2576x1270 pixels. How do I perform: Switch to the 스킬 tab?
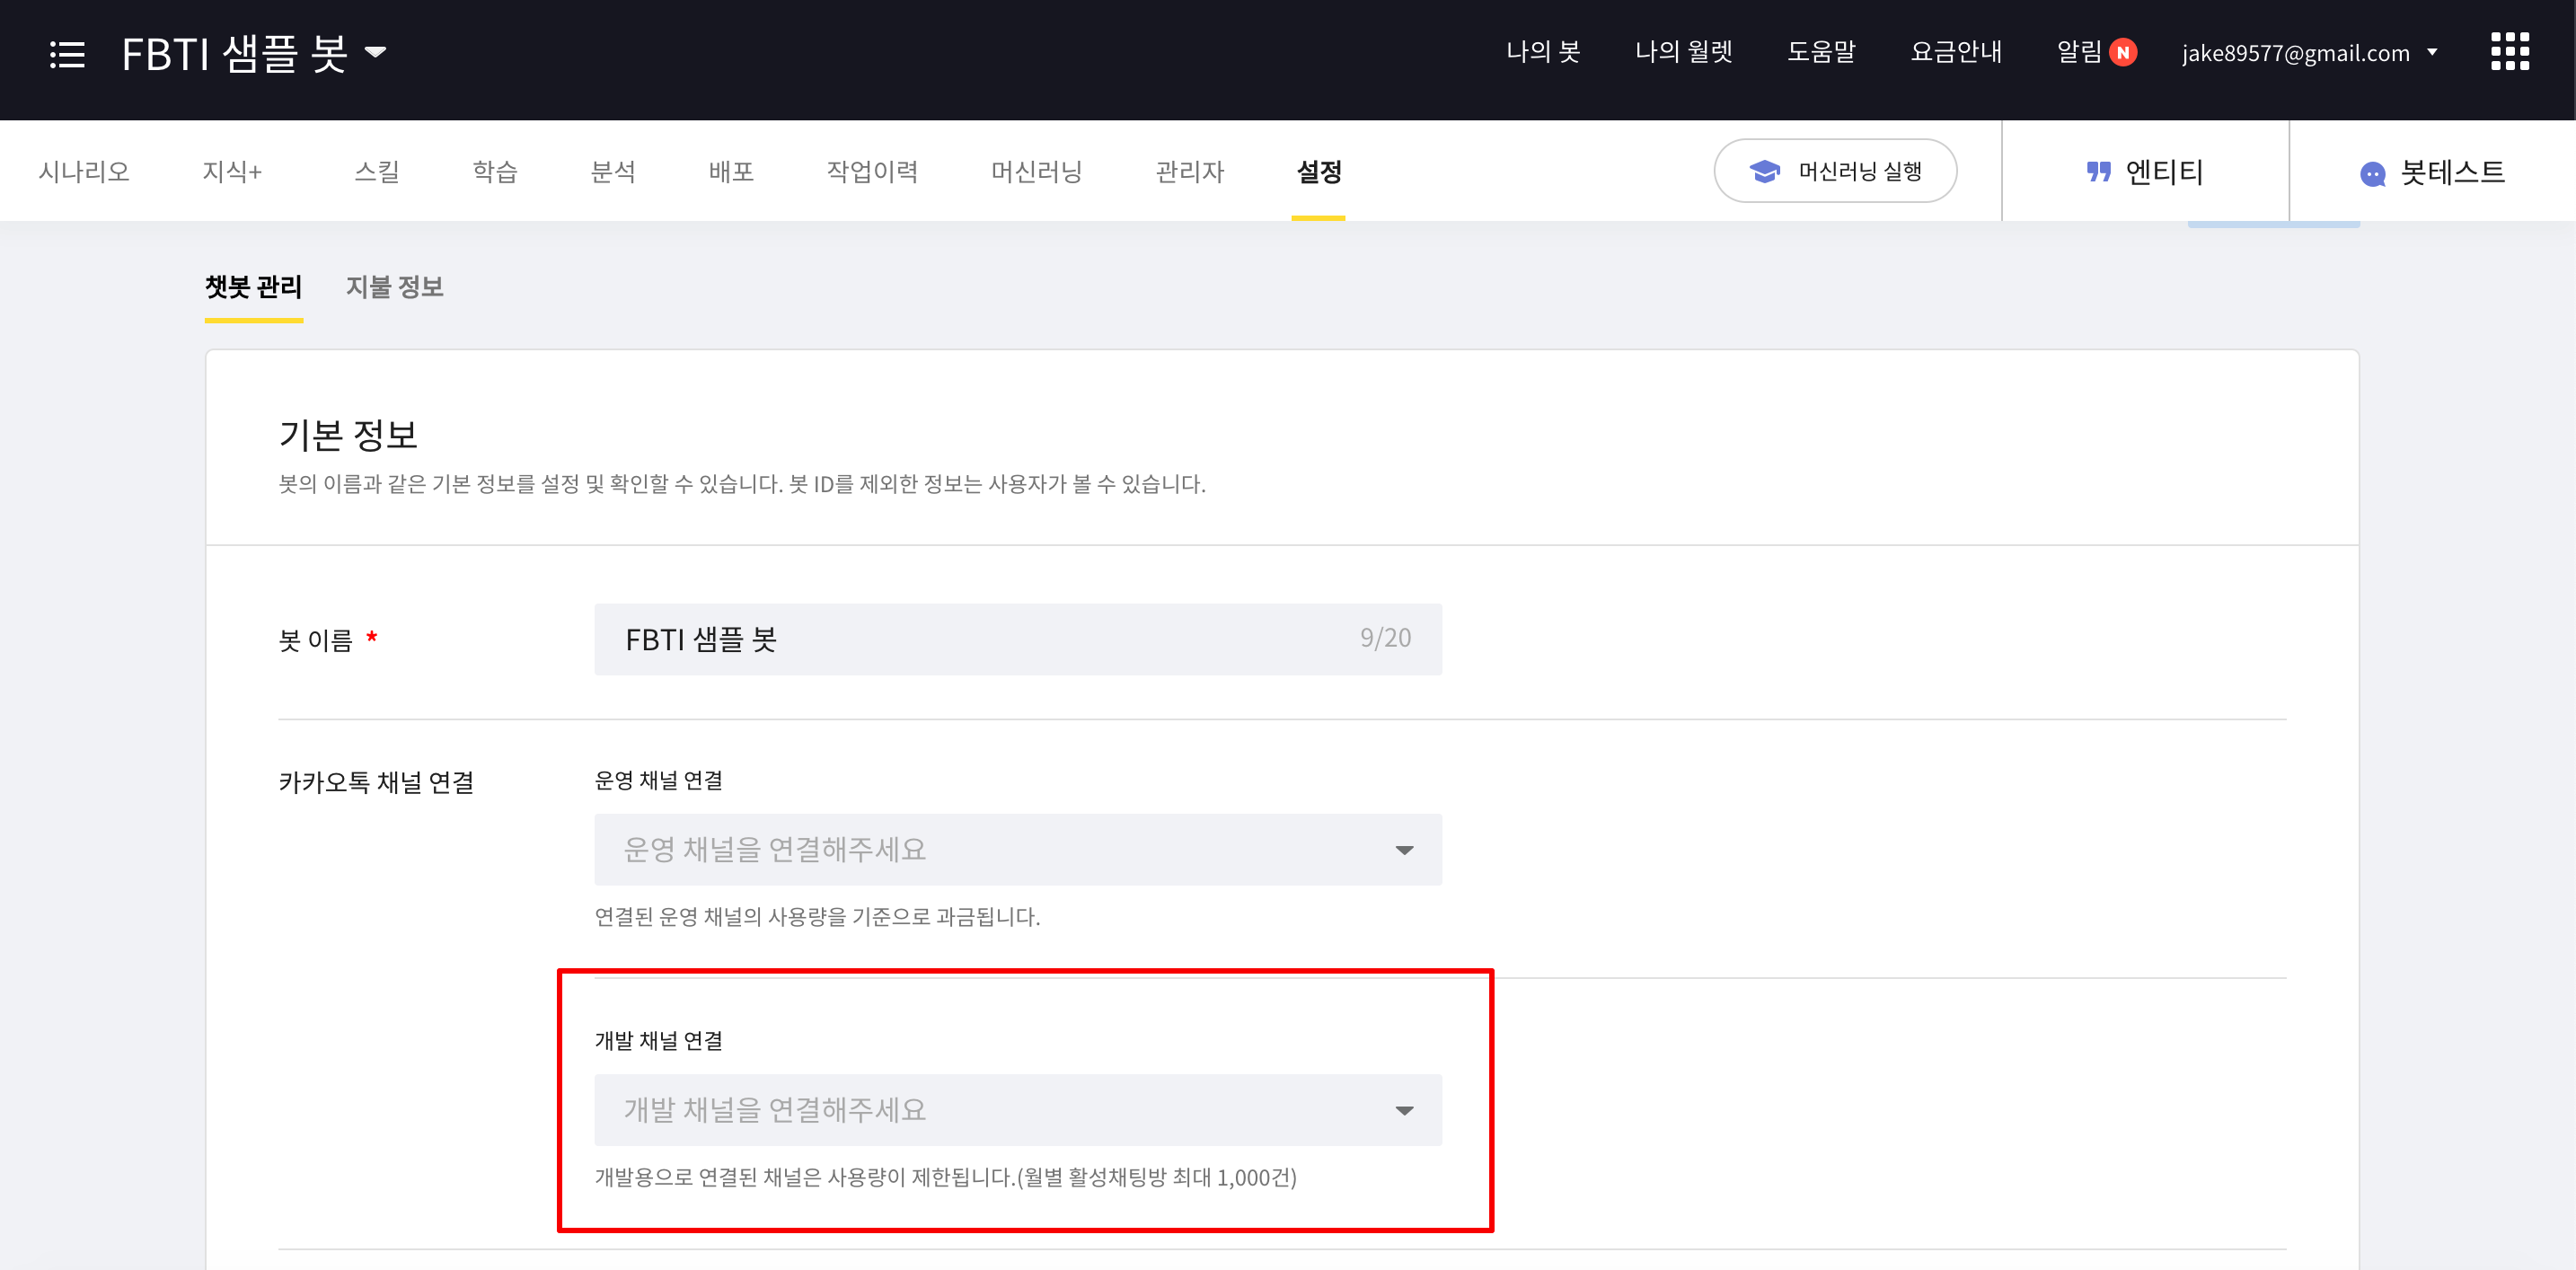point(377,172)
